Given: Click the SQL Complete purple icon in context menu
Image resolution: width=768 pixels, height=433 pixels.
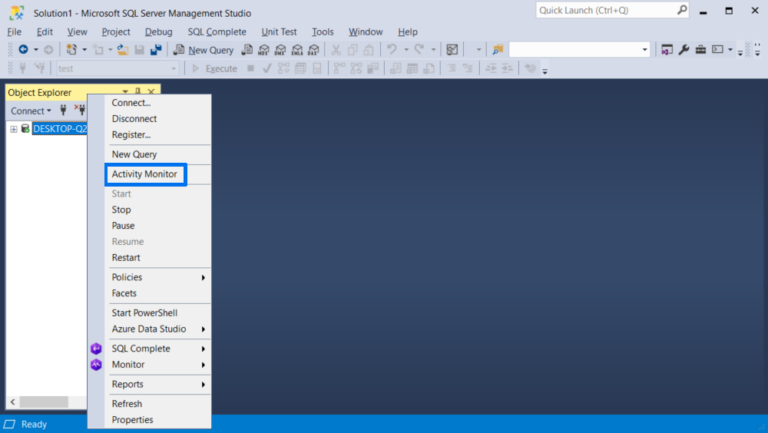Looking at the screenshot, I should (96, 349).
